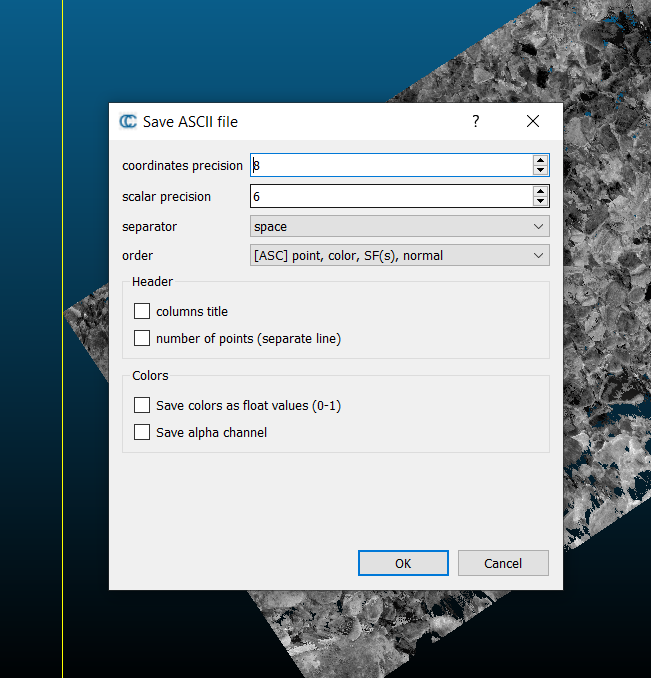Enable Save alpha channel checkbox
The width and height of the screenshot is (651, 678).
coord(142,432)
